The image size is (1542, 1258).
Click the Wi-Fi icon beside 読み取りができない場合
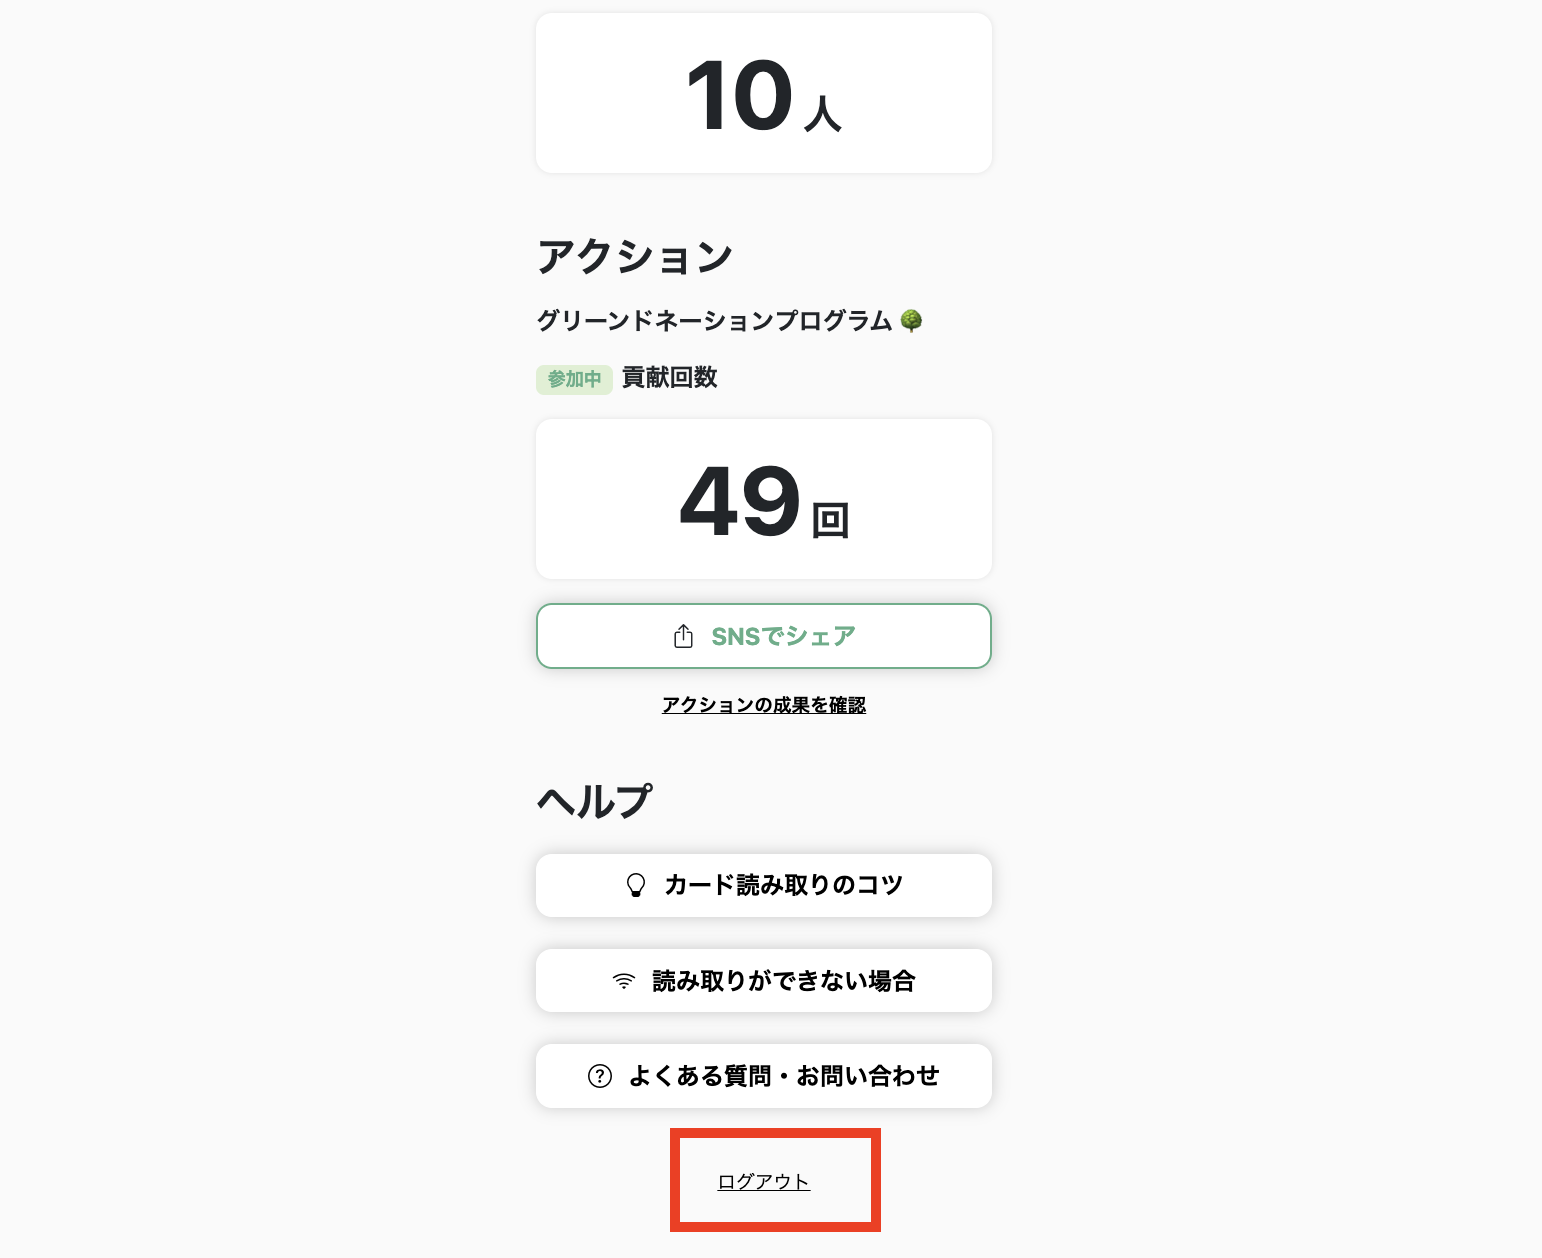click(623, 981)
